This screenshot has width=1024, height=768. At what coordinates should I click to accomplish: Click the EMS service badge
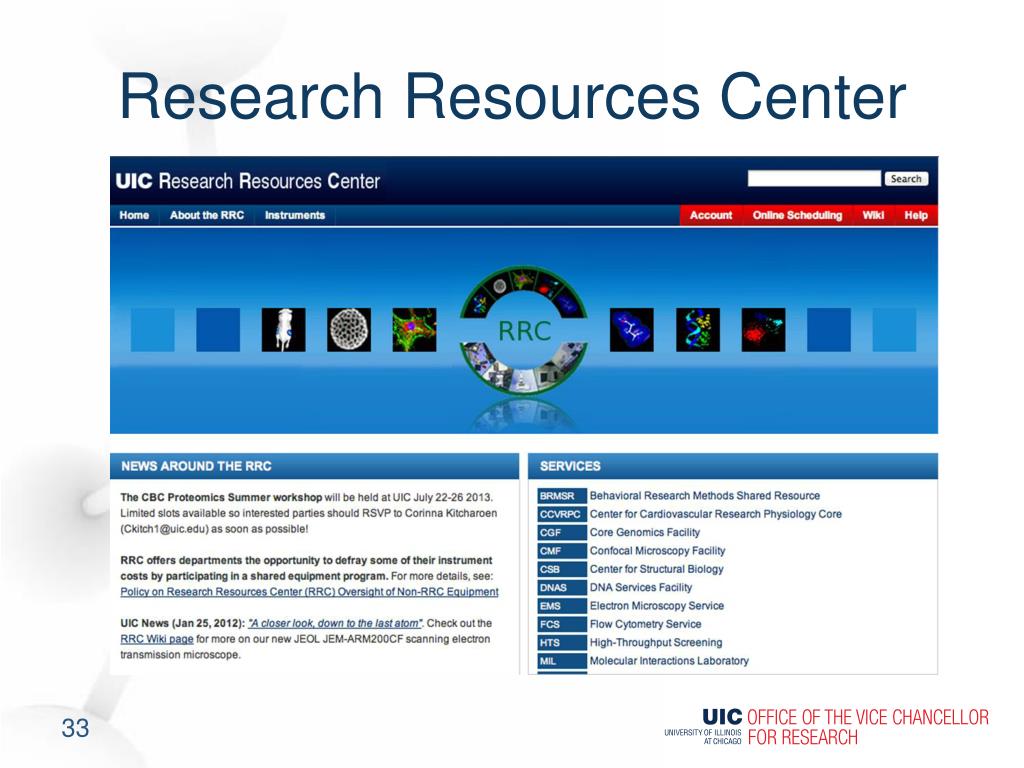point(562,606)
